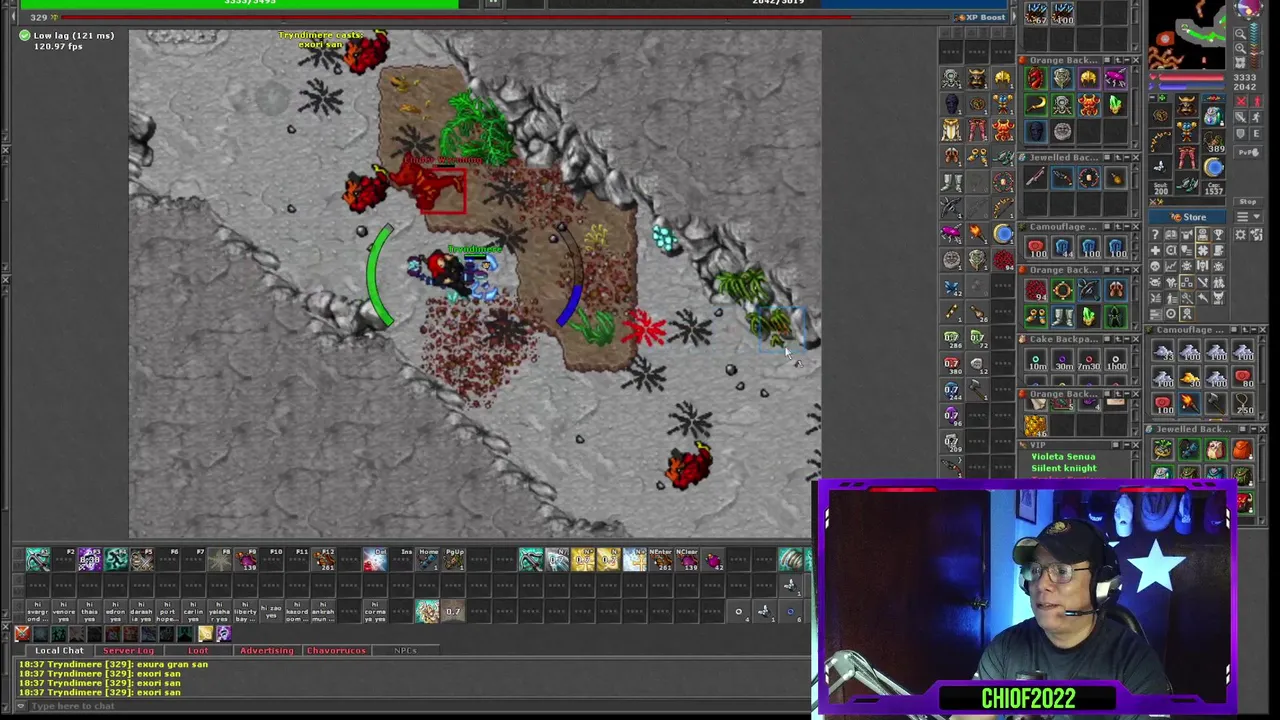Image resolution: width=1280 pixels, height=720 pixels.
Task: Expand the arrow next to XP Boost
Action: coord(1014,17)
